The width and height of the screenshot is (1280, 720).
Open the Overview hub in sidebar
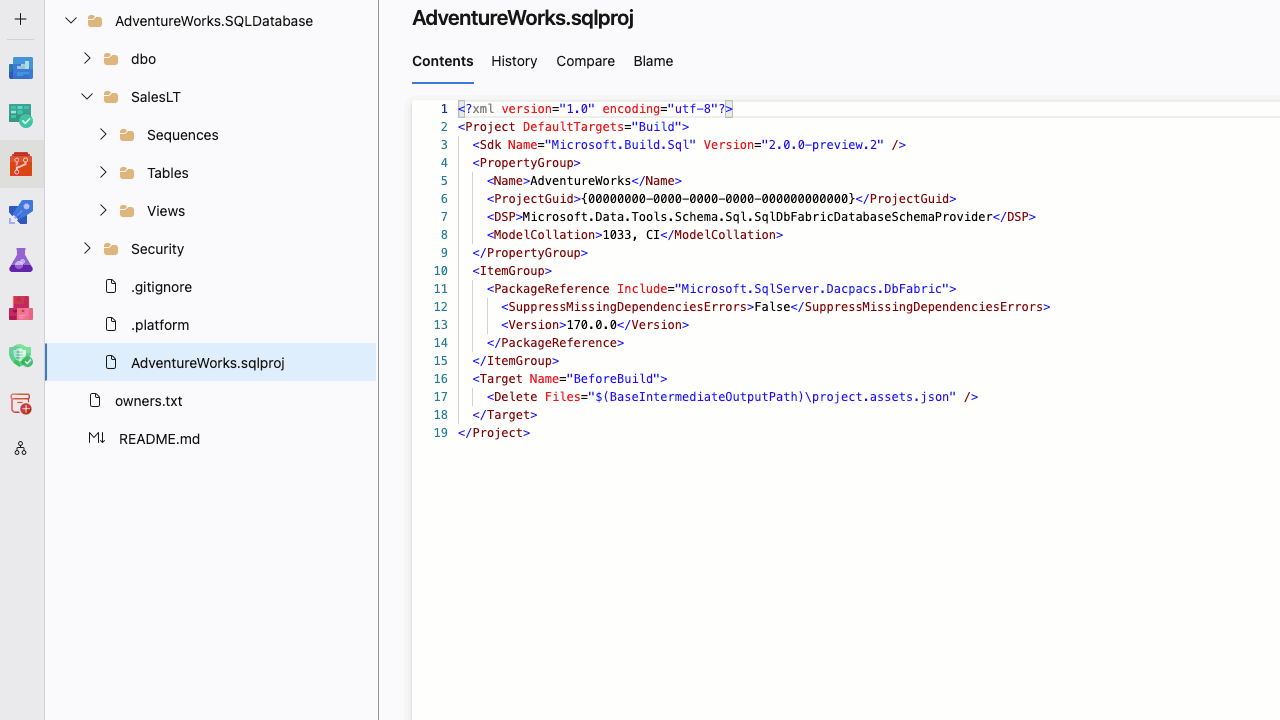21,68
